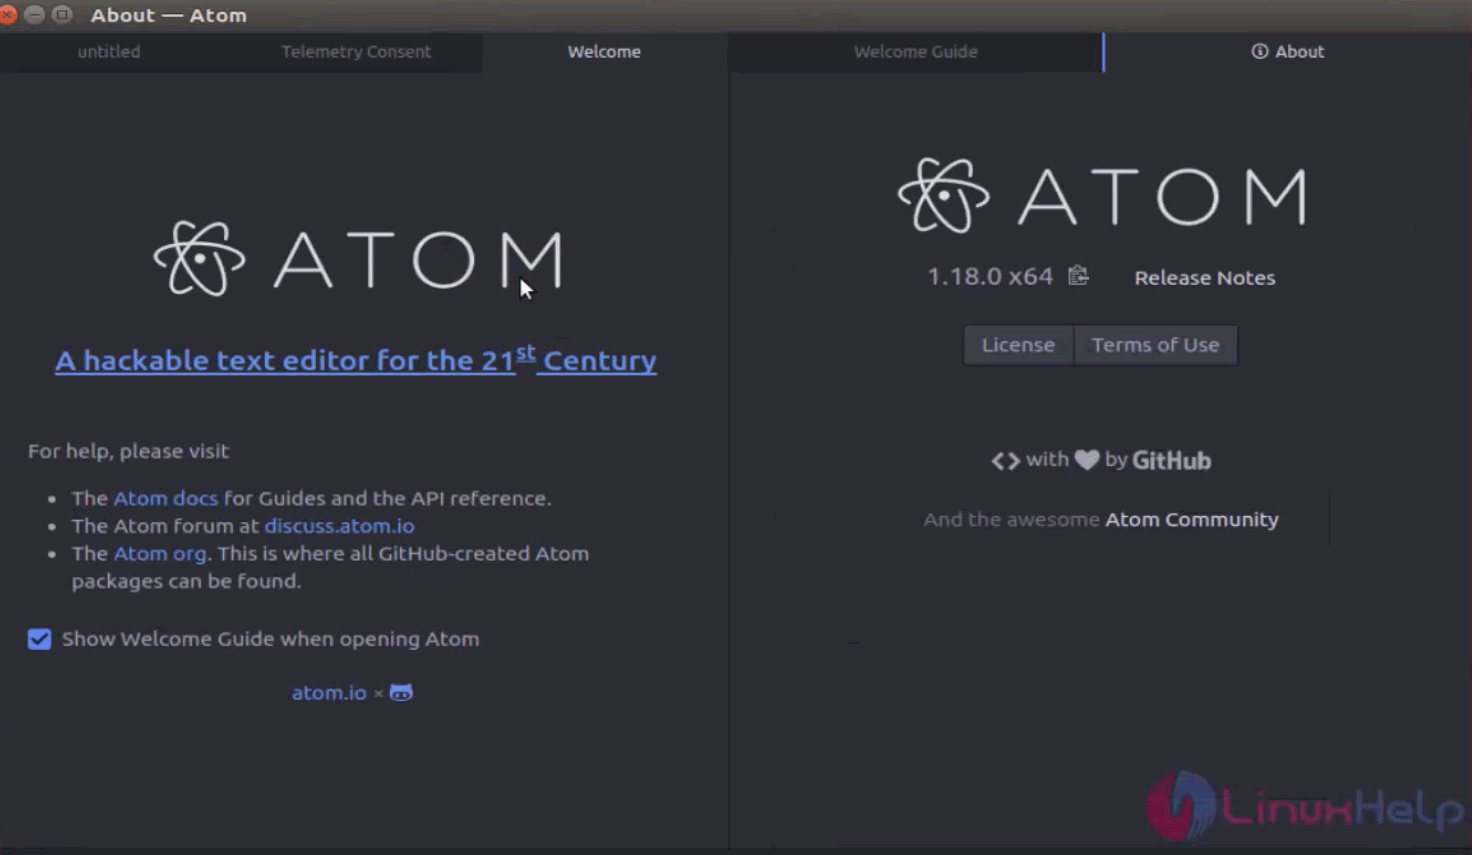Select the About tab
The width and height of the screenshot is (1472, 855).
1288,52
